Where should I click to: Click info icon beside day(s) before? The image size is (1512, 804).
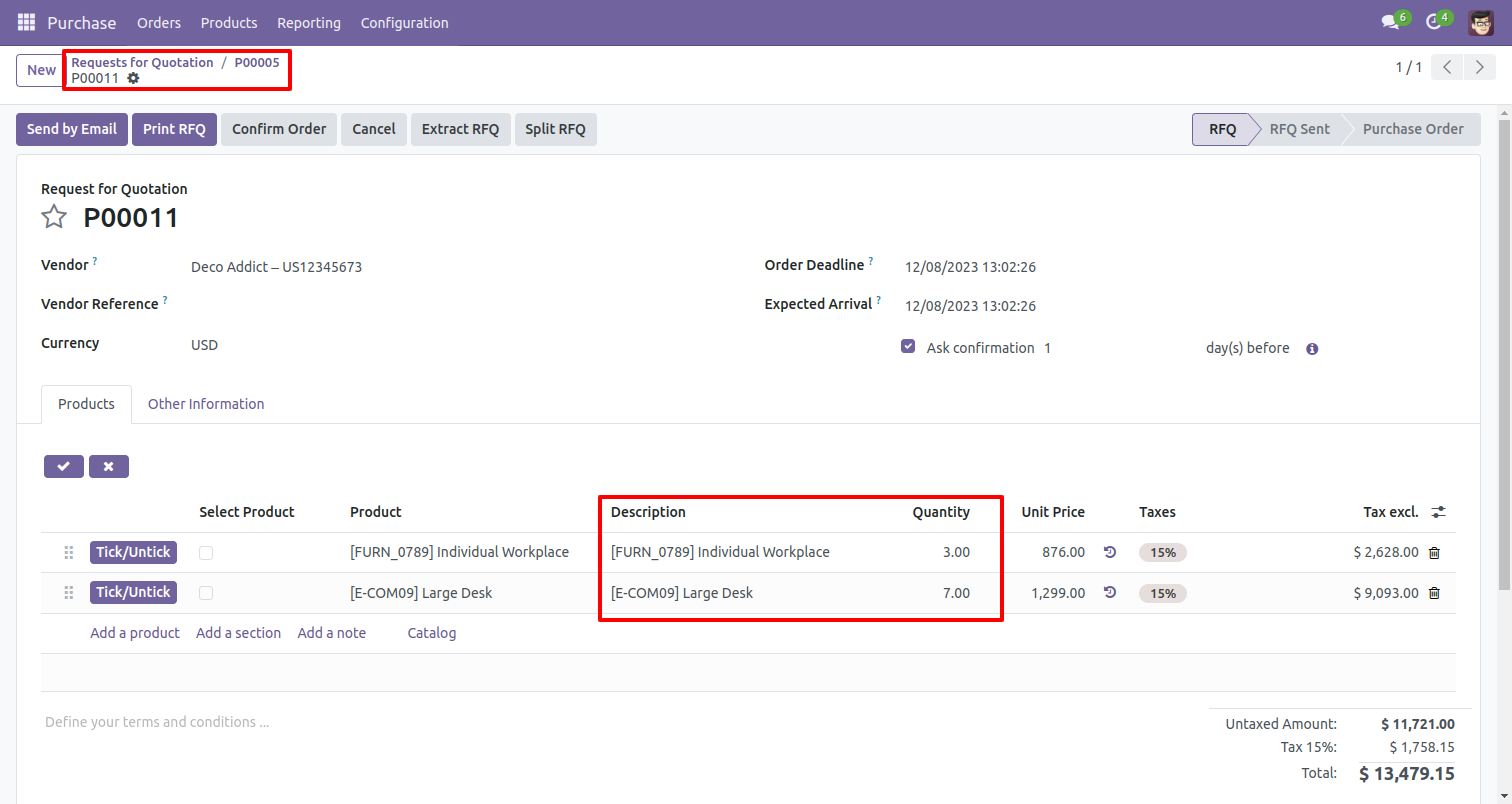[x=1312, y=349]
